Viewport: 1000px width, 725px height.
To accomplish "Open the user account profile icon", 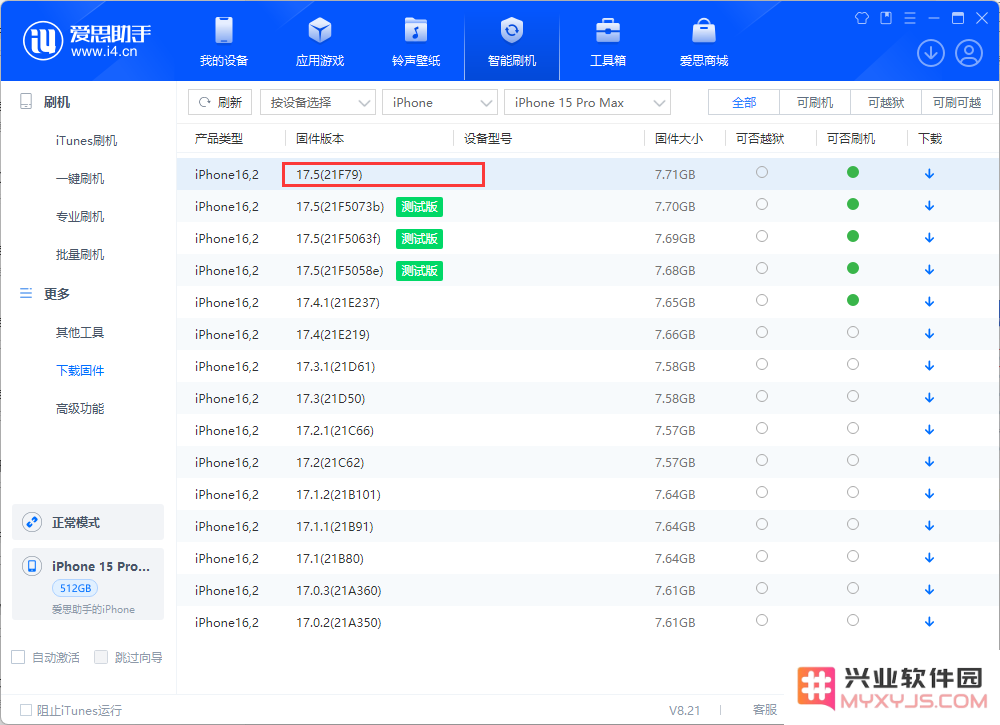I will pos(969,53).
